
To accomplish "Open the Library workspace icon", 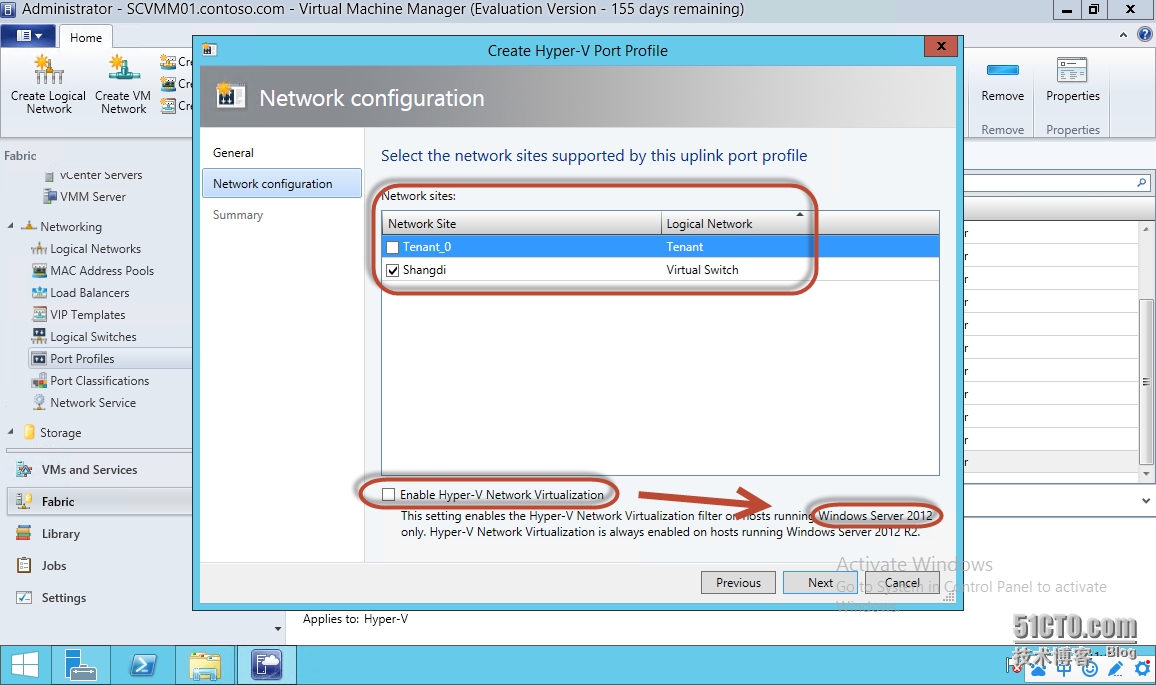I will coord(24,533).
